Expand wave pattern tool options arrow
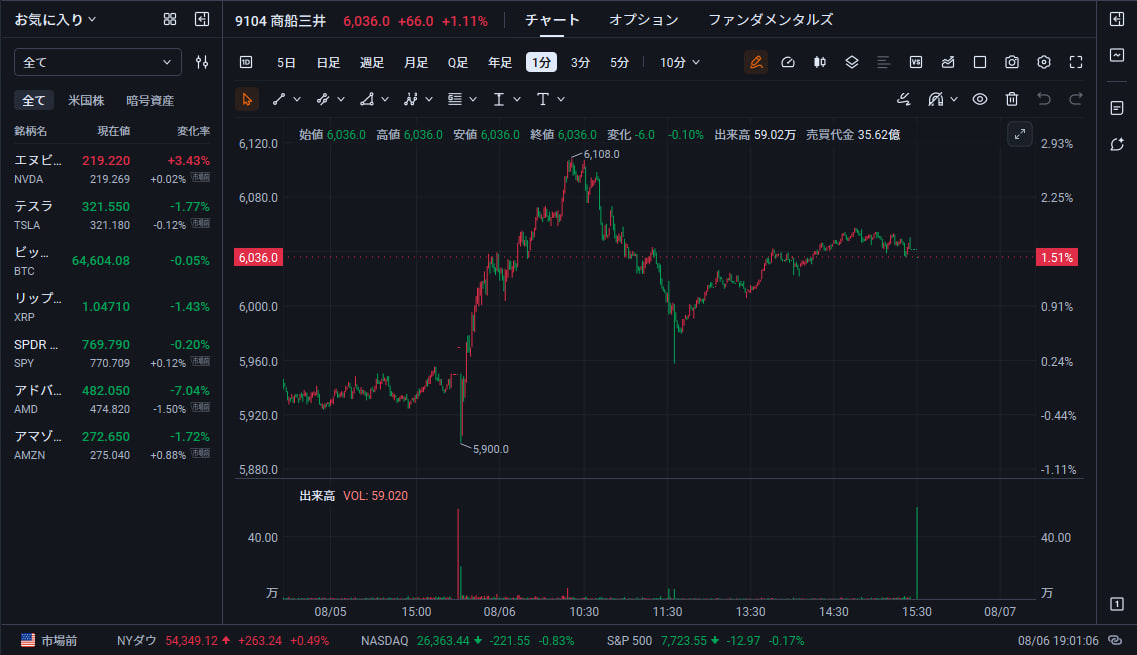 click(x=429, y=99)
